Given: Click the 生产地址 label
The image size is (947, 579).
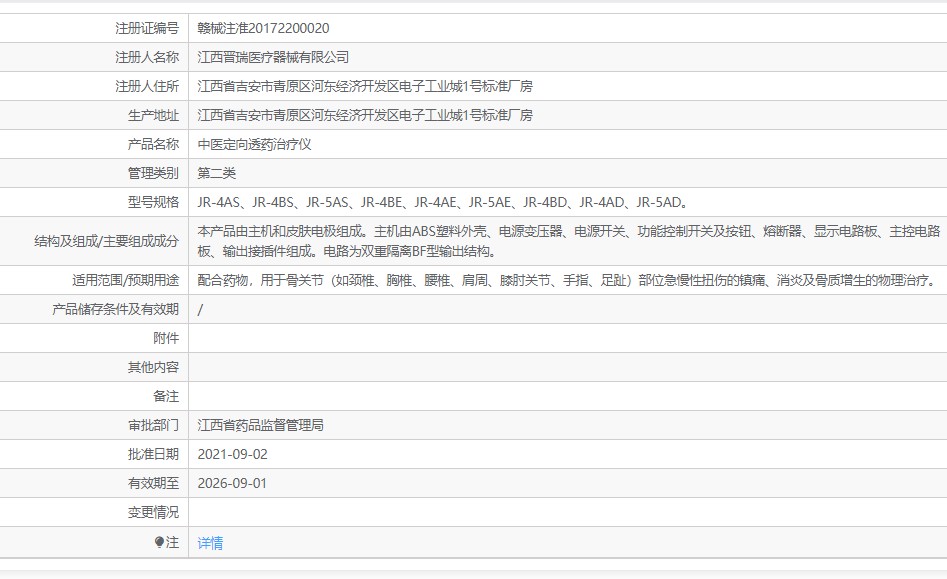Looking at the screenshot, I should [x=153, y=115].
